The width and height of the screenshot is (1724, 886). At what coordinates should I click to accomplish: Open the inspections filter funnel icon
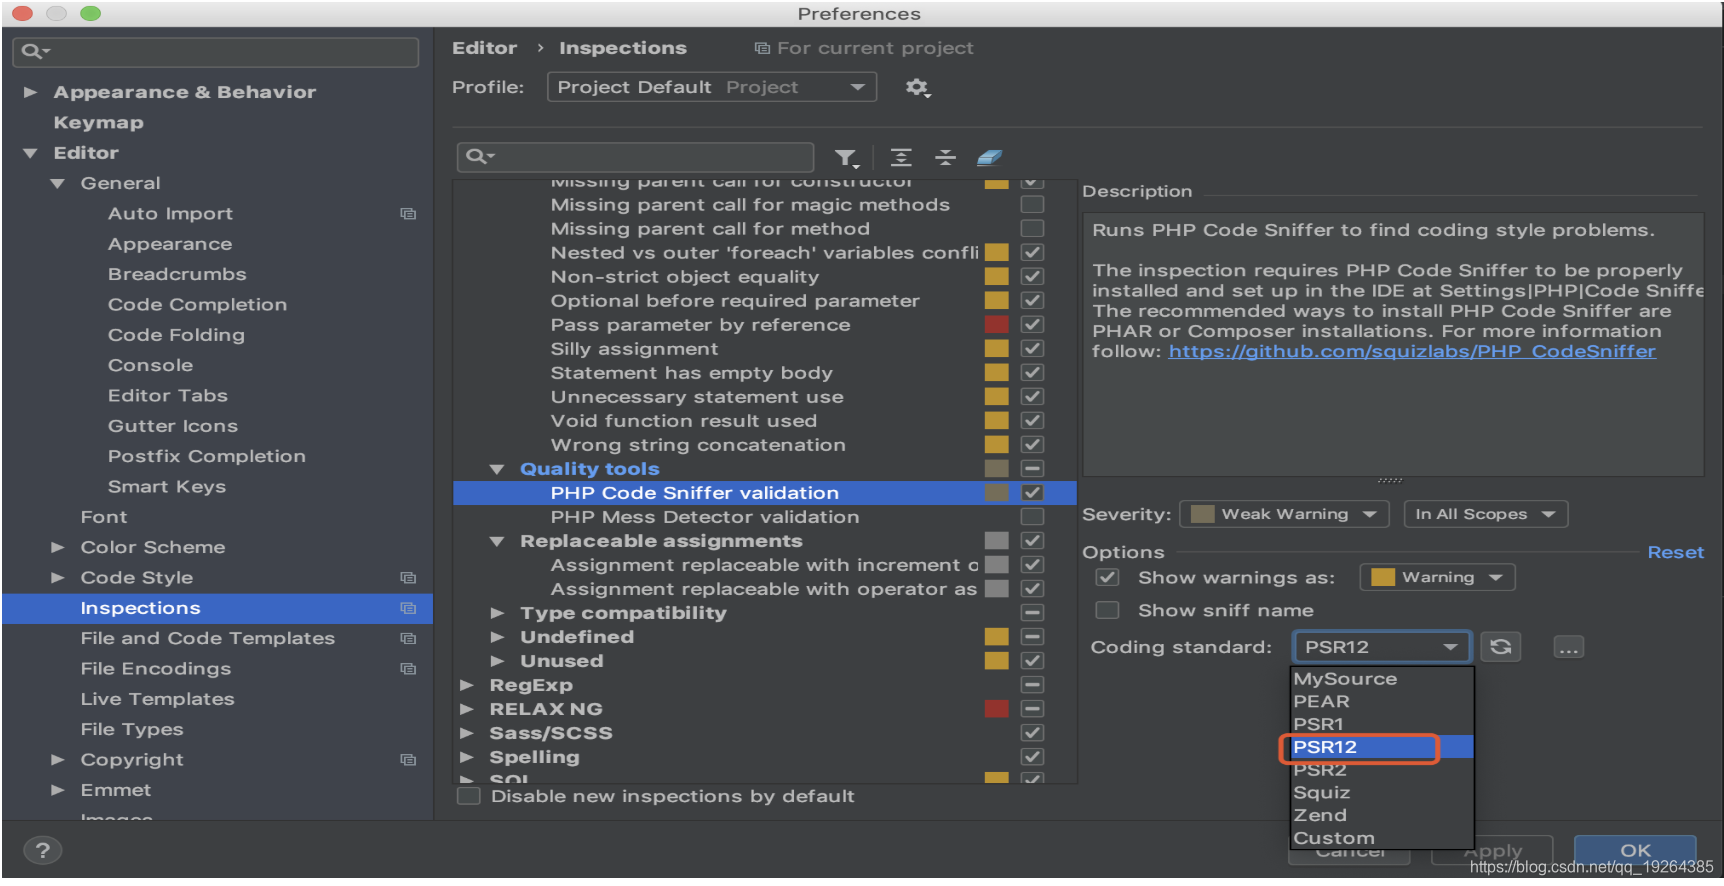(x=847, y=158)
